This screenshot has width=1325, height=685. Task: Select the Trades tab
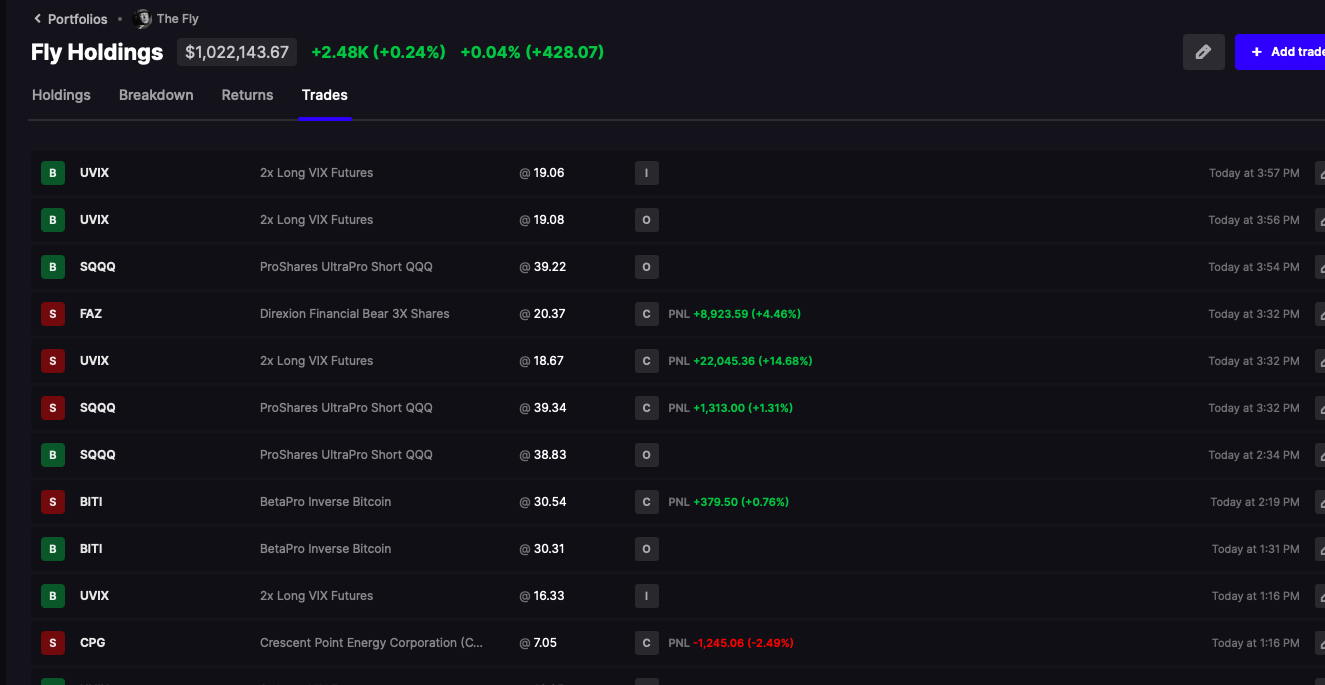click(x=325, y=95)
